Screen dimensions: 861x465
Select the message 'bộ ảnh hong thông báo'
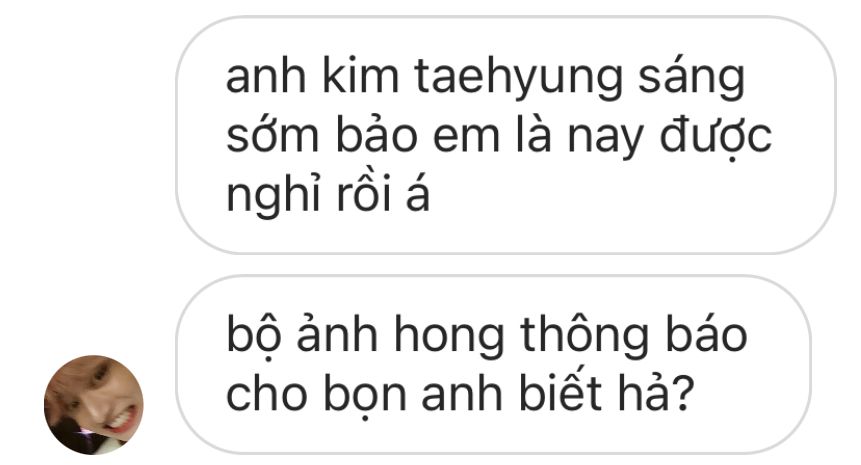click(x=494, y=365)
